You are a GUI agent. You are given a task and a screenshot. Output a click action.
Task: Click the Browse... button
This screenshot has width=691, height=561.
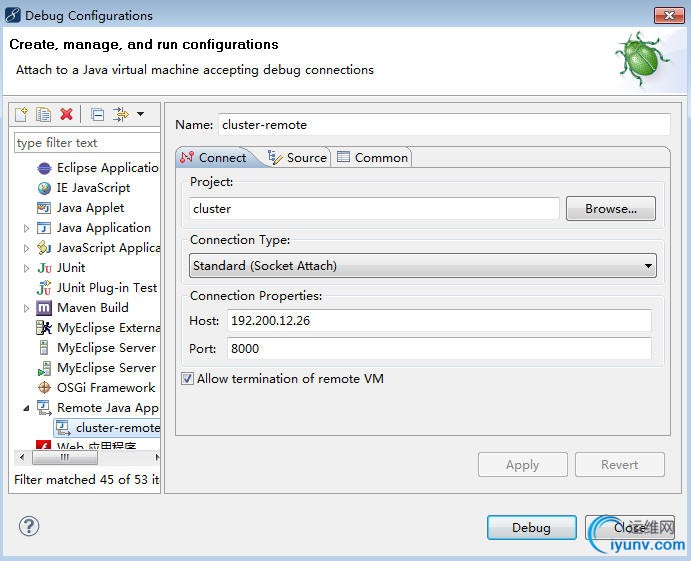click(x=611, y=208)
